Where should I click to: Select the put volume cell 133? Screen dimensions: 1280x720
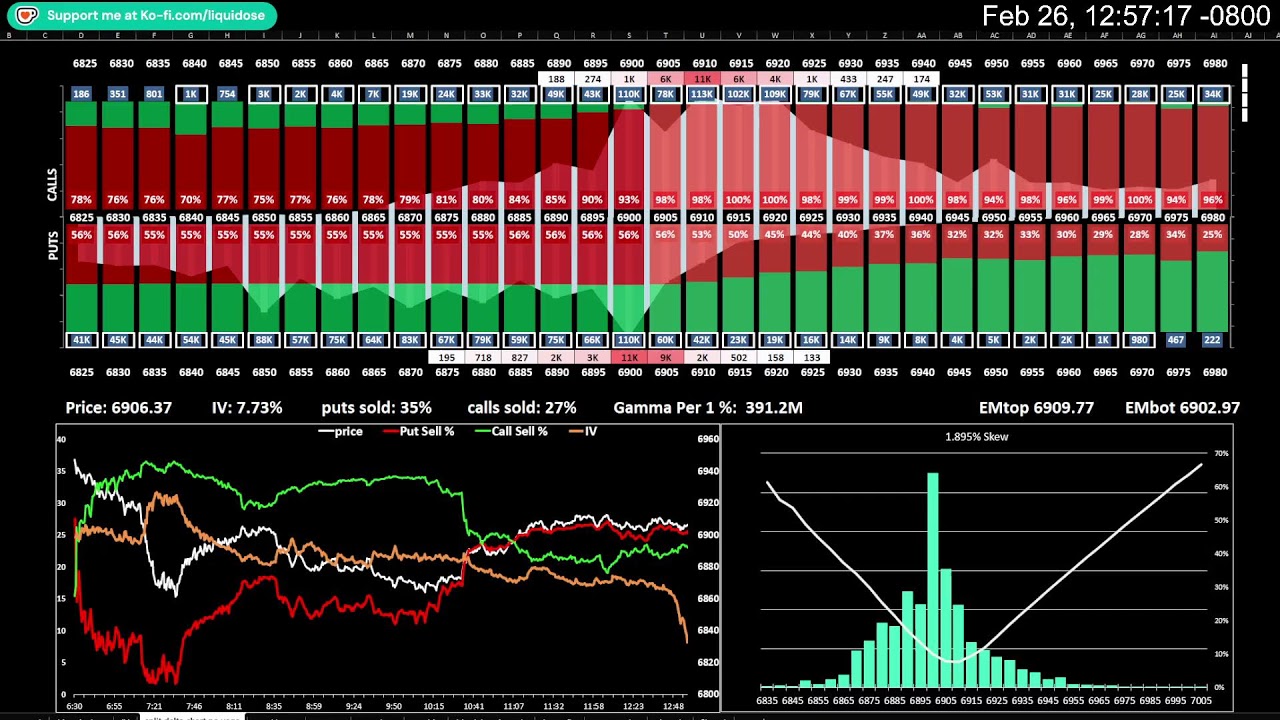[x=811, y=357]
